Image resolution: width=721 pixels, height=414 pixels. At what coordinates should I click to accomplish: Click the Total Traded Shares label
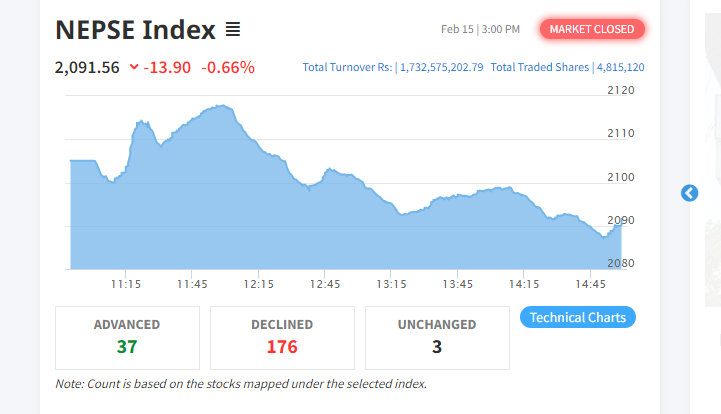pos(540,67)
